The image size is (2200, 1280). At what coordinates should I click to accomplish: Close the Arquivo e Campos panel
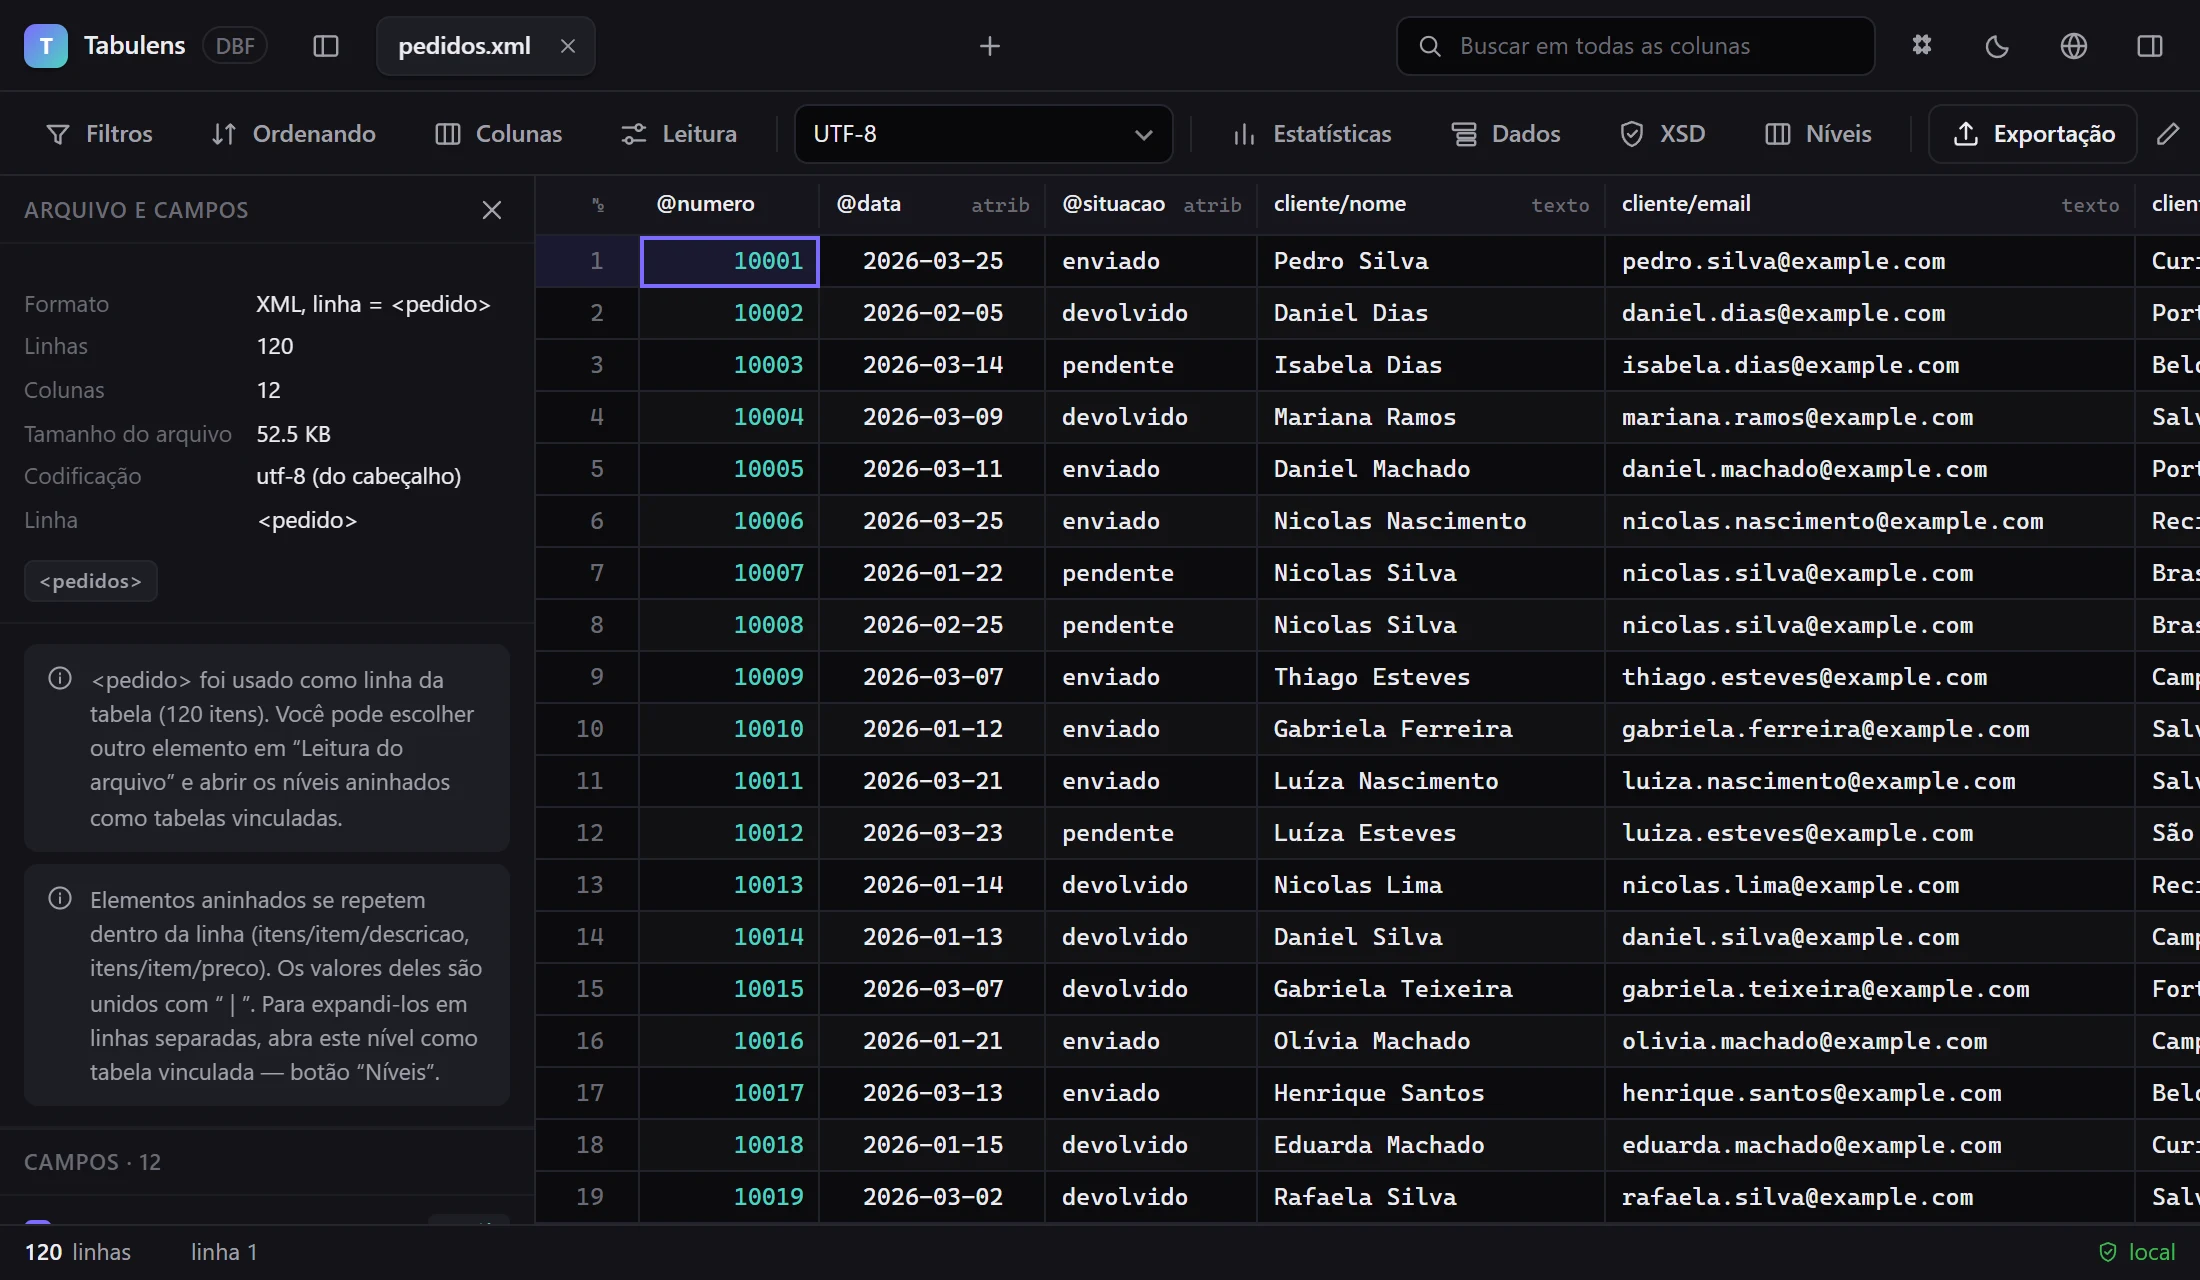pos(492,210)
